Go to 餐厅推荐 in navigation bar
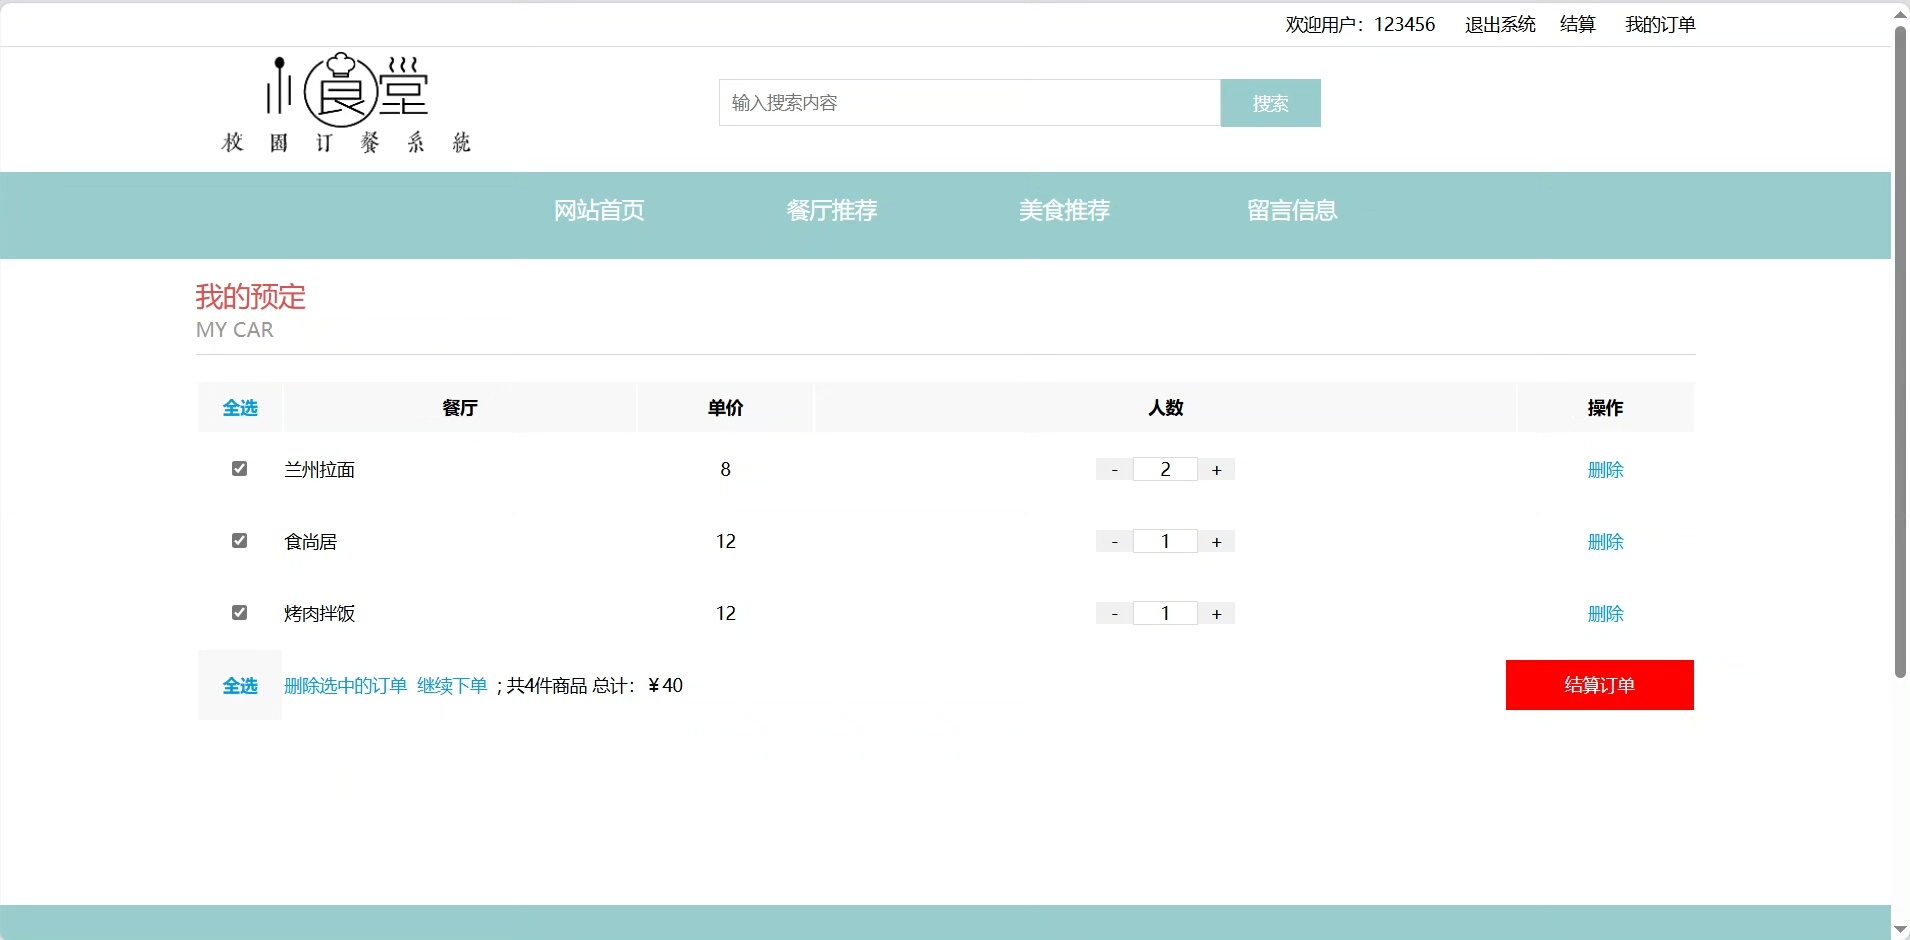Image resolution: width=1910 pixels, height=940 pixels. click(x=831, y=211)
